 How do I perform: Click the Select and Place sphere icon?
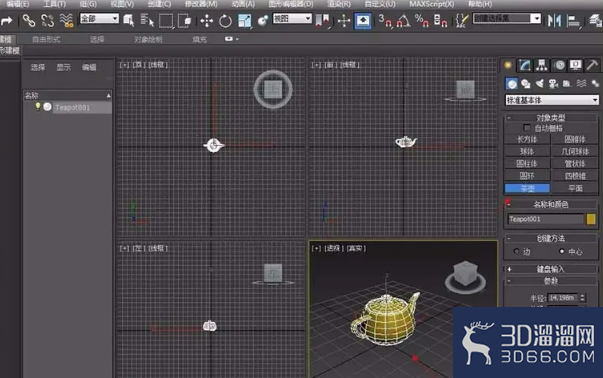click(x=263, y=21)
